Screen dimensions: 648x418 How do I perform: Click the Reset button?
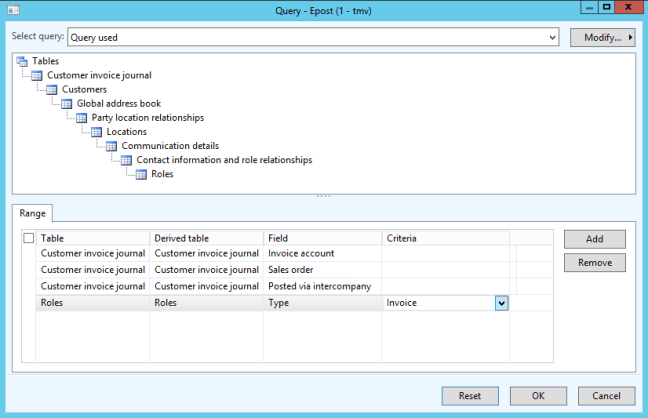point(470,396)
